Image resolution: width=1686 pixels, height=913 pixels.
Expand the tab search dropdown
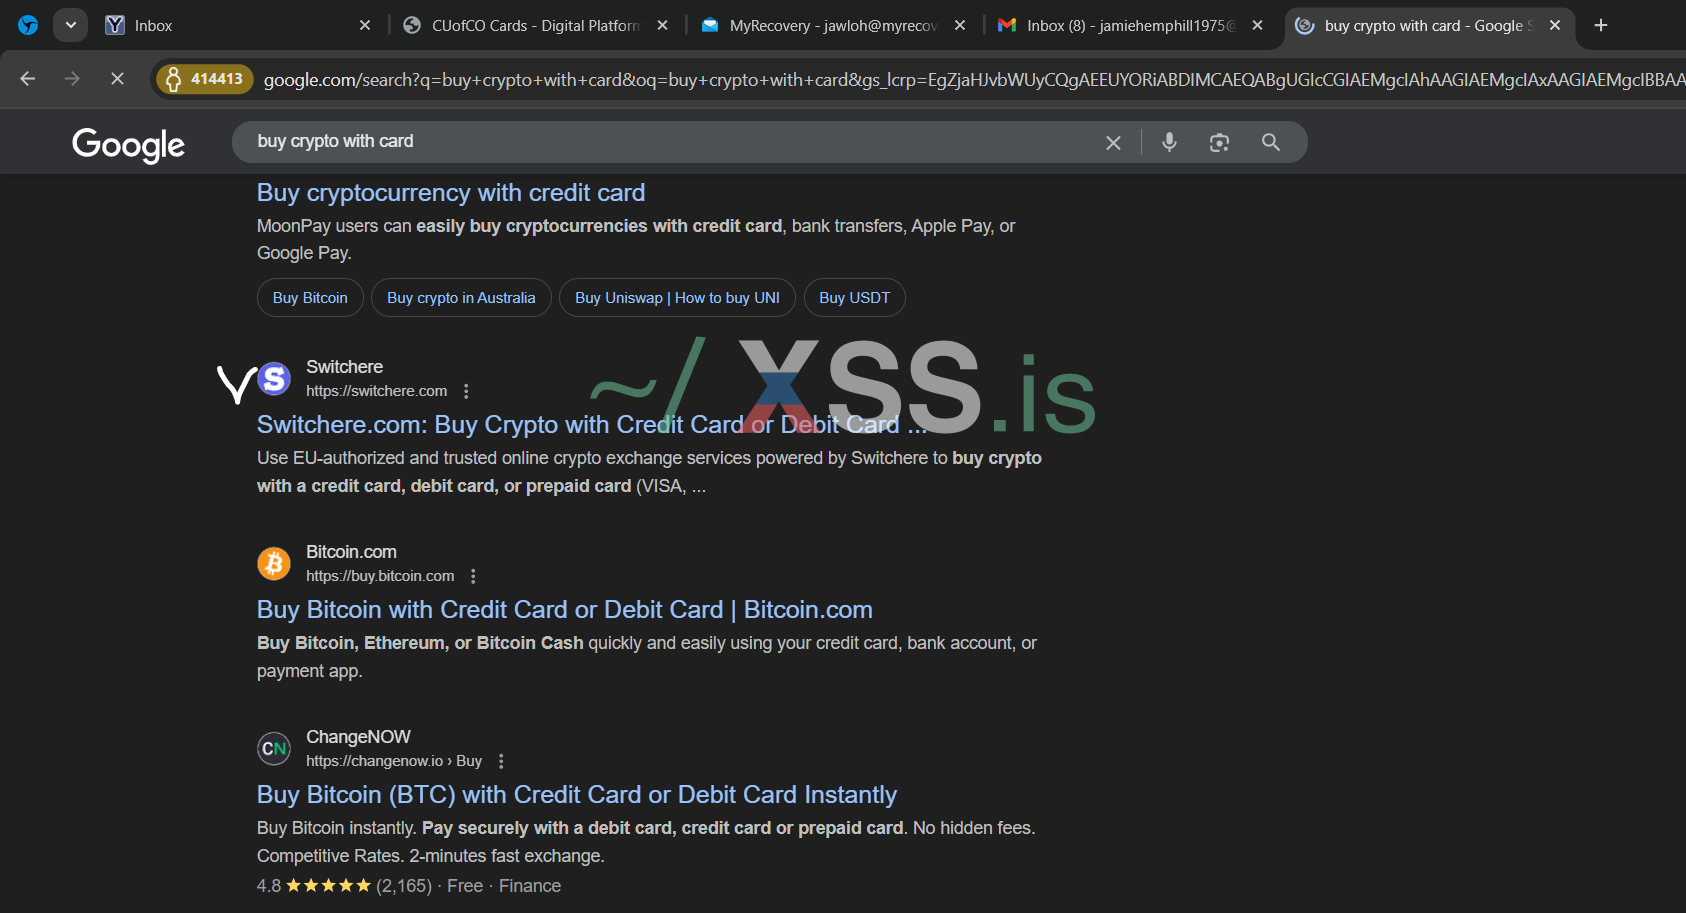[x=70, y=25]
